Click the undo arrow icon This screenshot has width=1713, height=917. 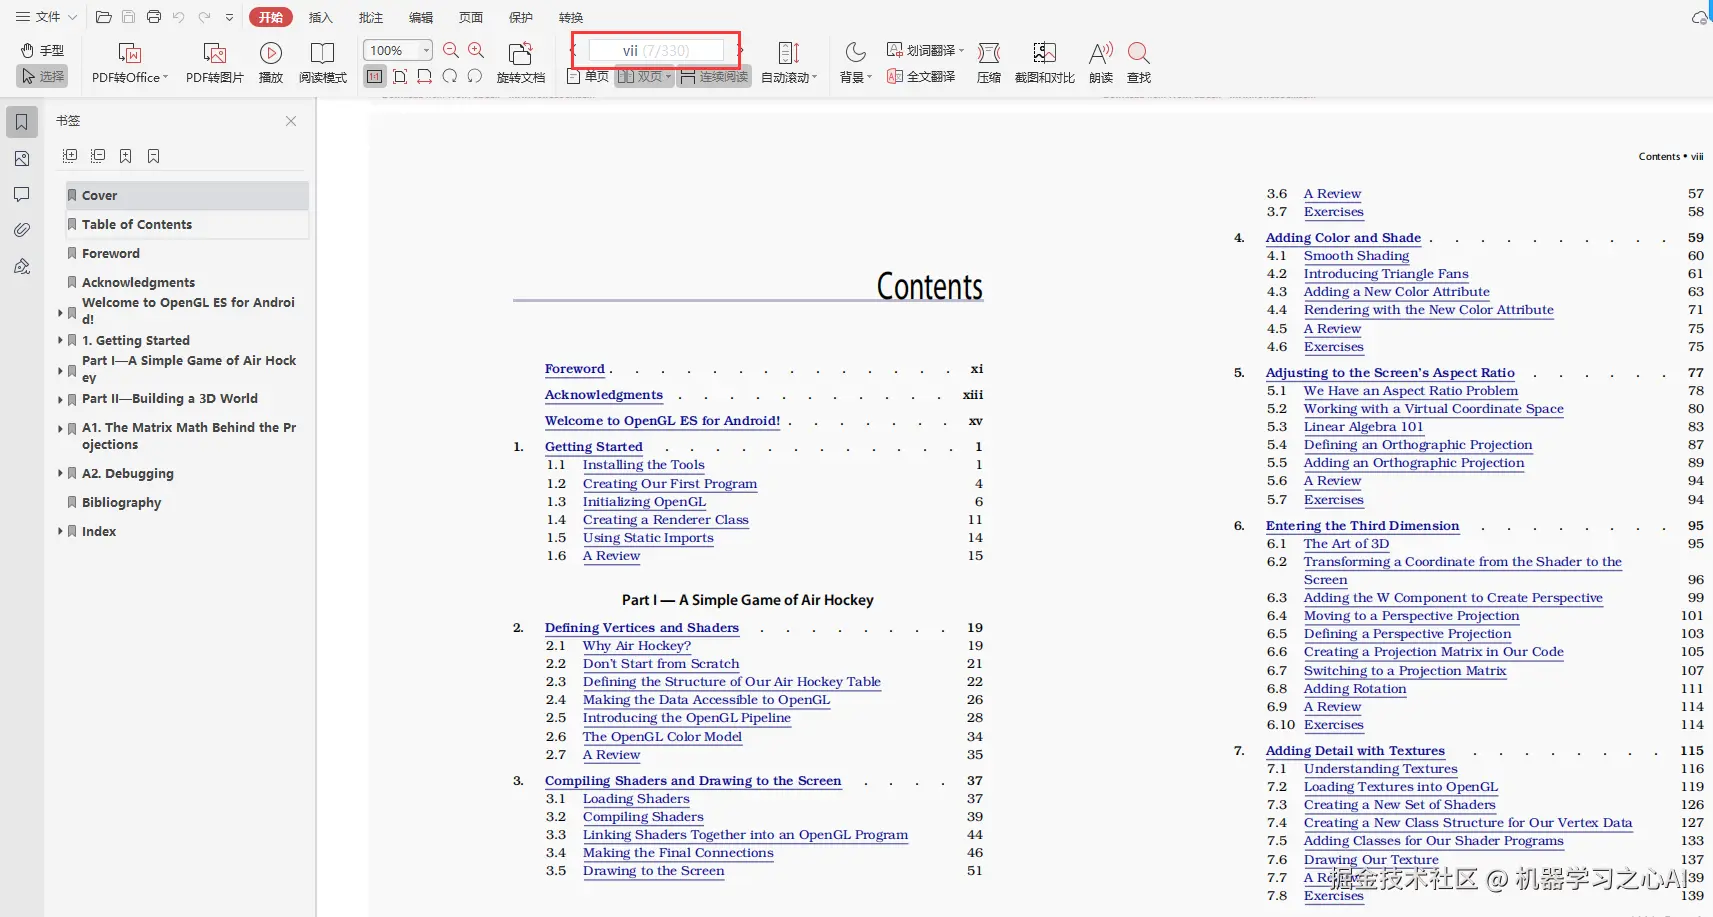[x=179, y=17]
